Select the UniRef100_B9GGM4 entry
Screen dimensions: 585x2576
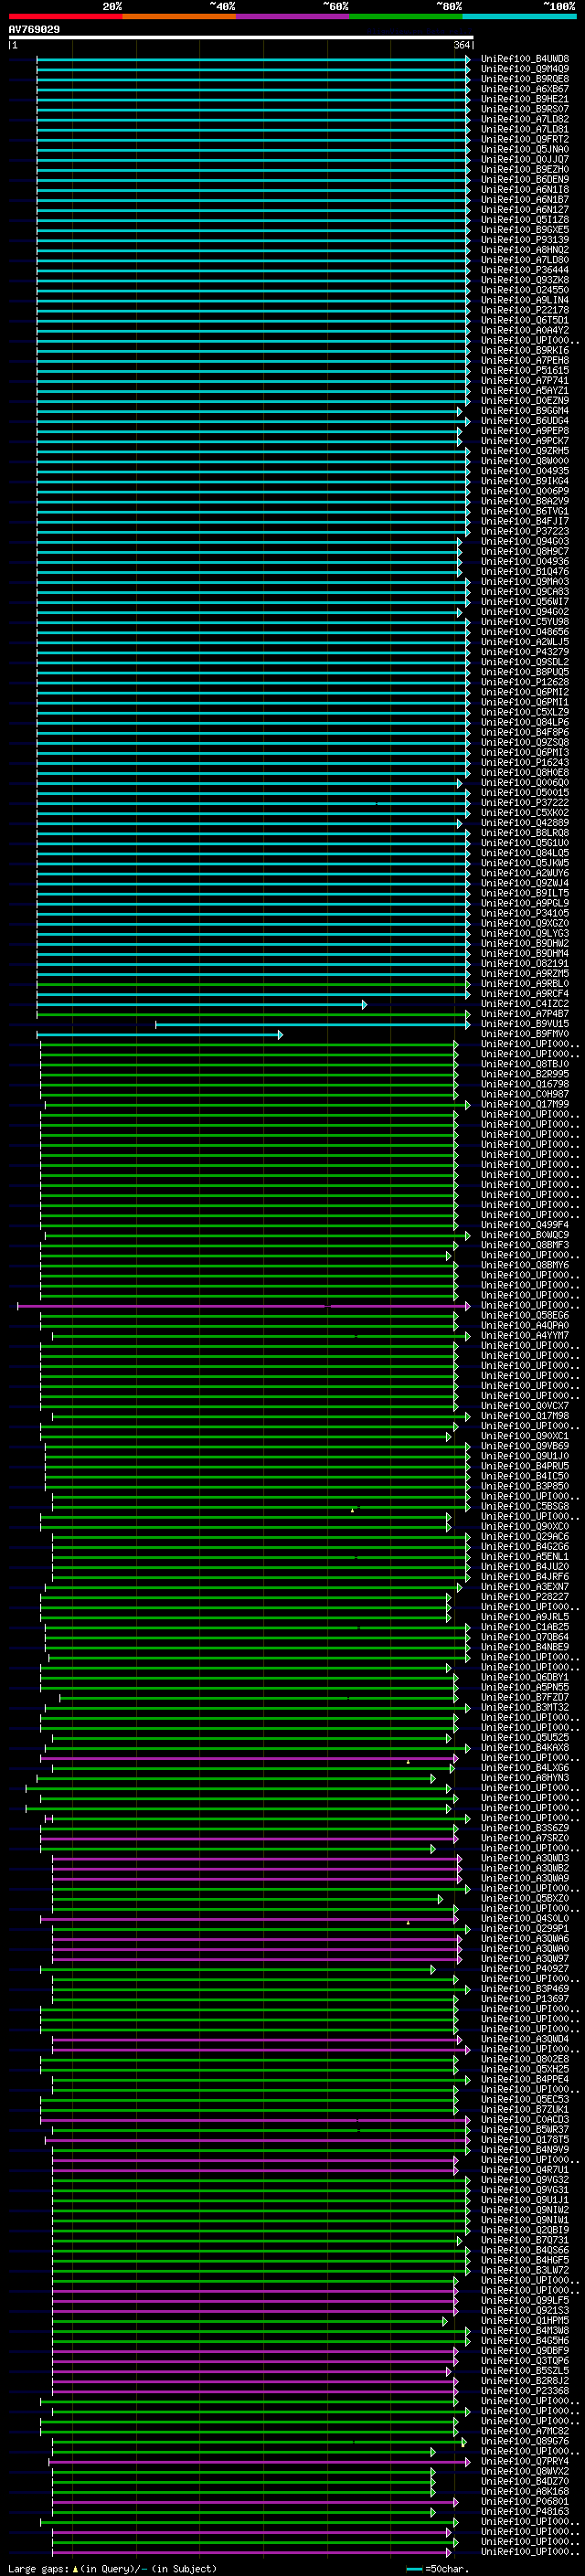pyautogui.click(x=525, y=411)
